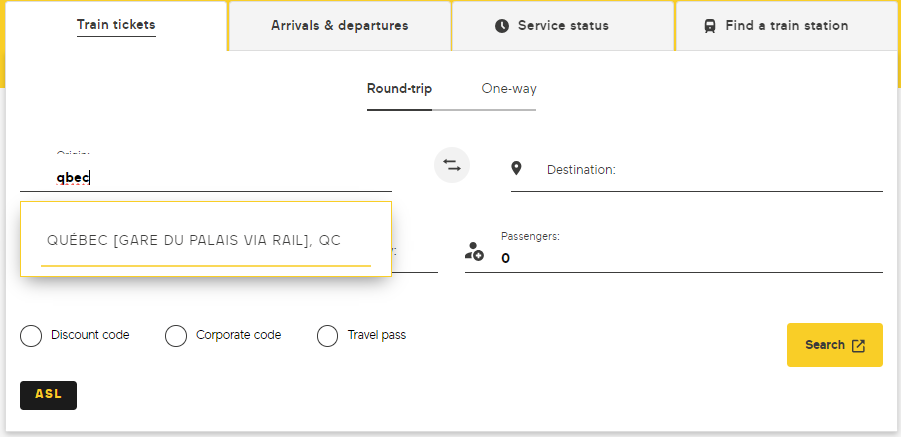The width and height of the screenshot is (901, 437).
Task: Choose the Corporate code option
Action: click(x=176, y=336)
